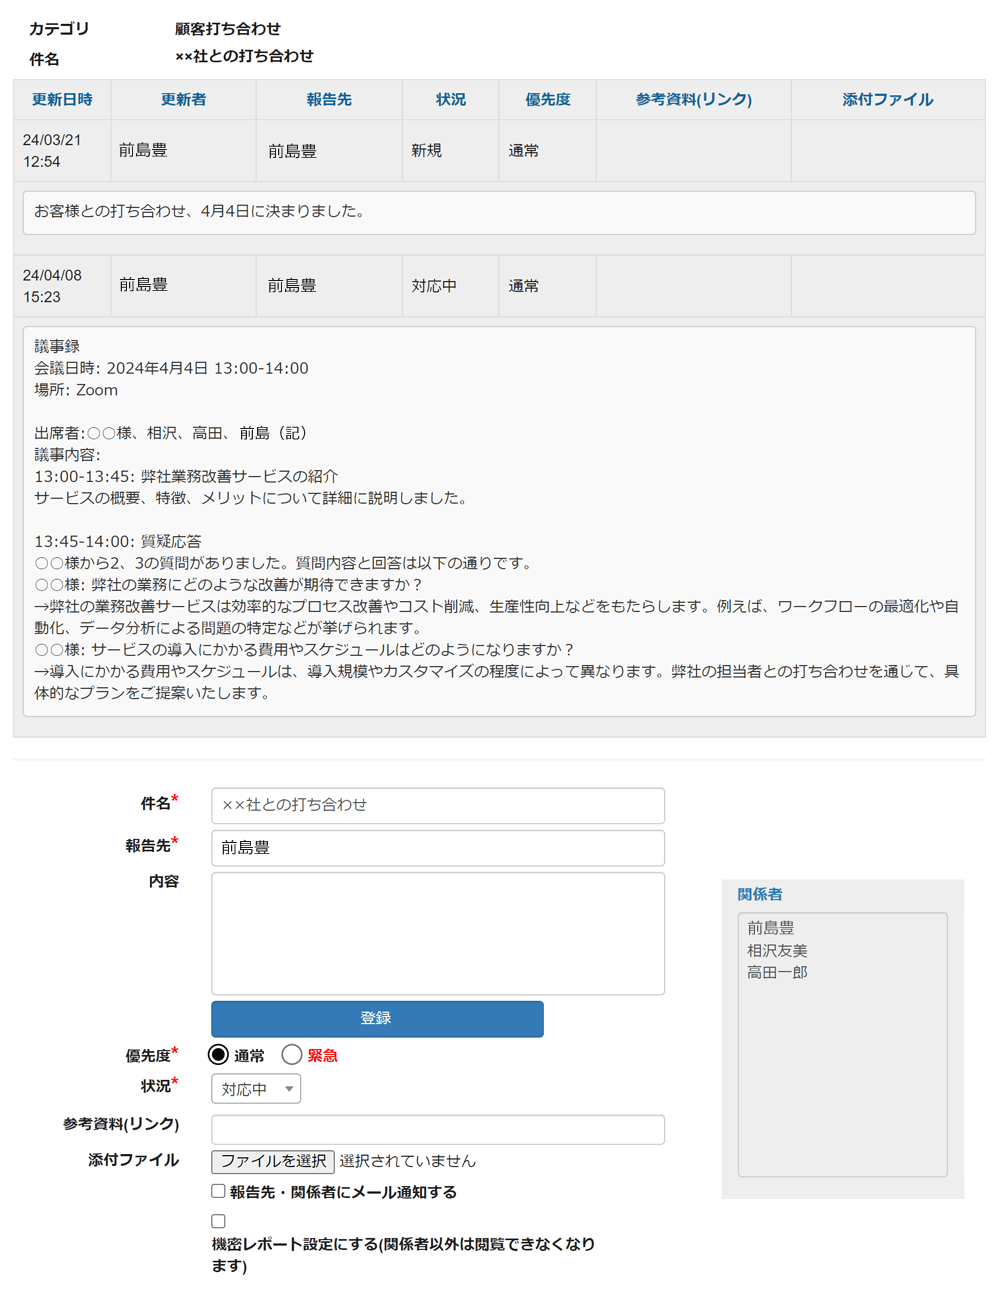Click the 選択されていません file status text
1000x1303 pixels.
click(x=408, y=1161)
